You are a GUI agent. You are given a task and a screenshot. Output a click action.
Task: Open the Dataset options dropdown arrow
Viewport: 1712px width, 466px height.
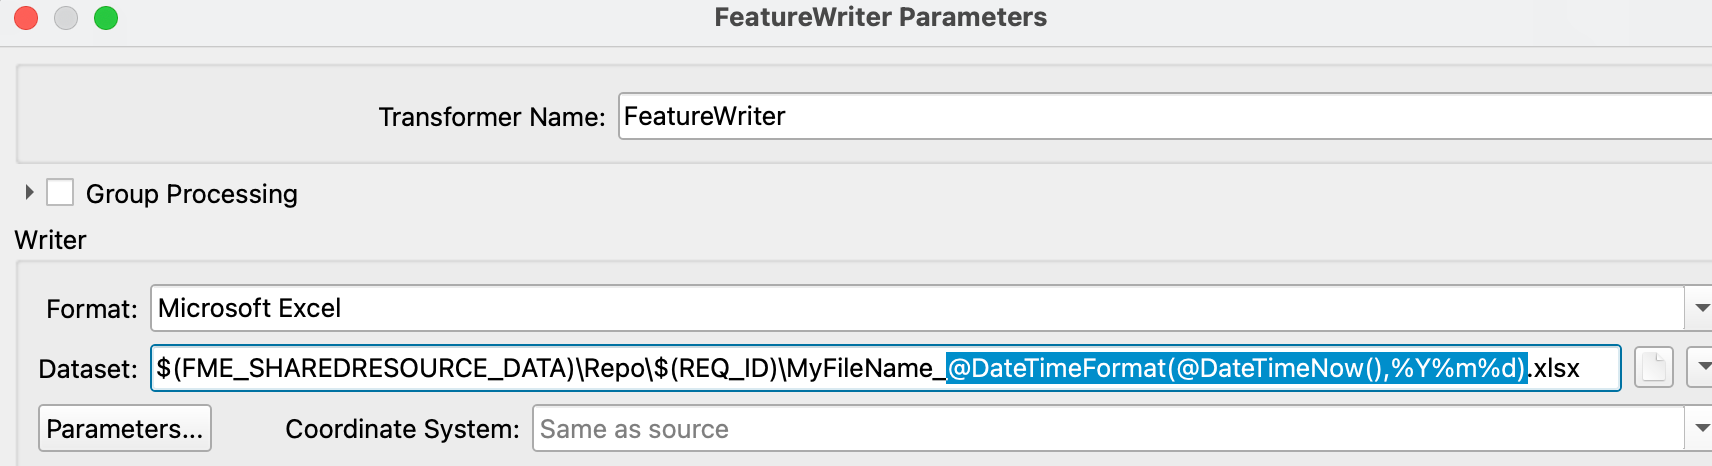click(1701, 368)
